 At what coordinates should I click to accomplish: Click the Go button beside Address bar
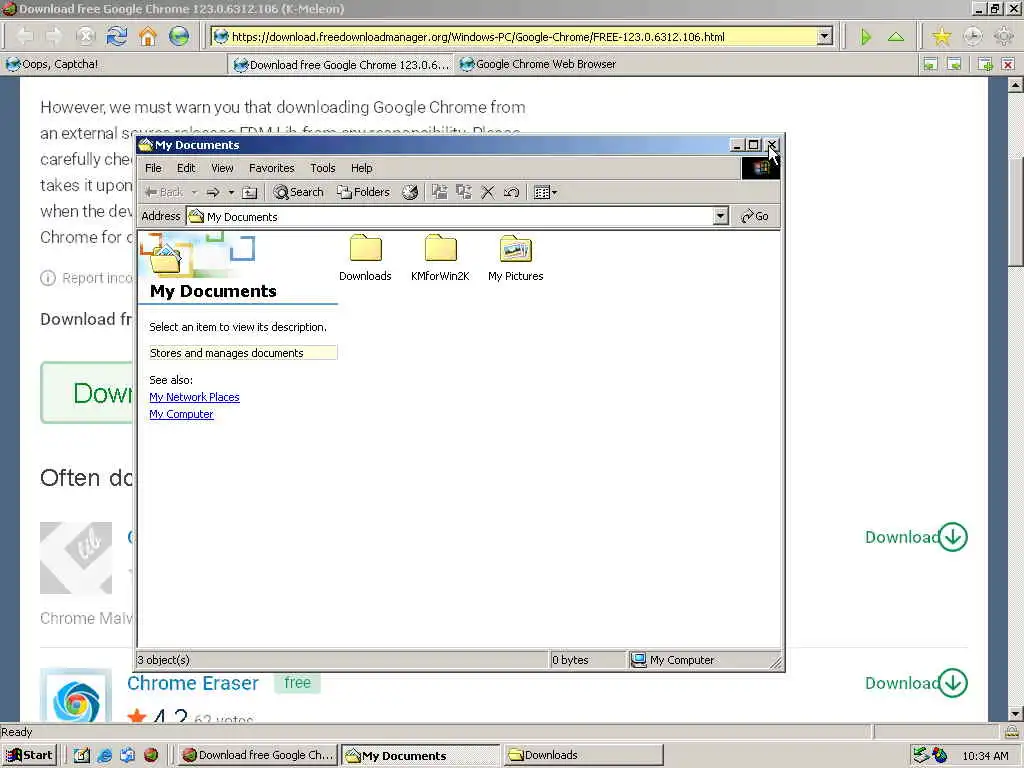(755, 216)
